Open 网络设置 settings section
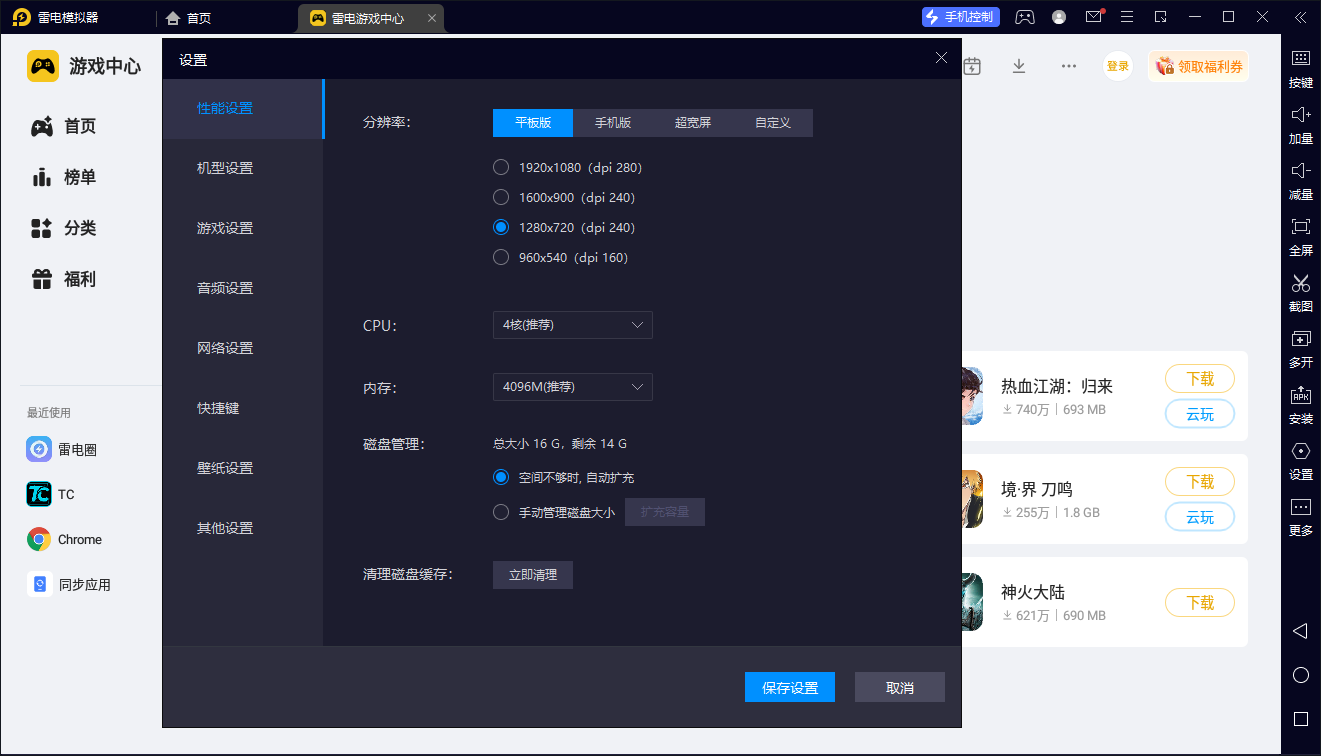Screen dimensions: 1321x756 pyautogui.click(x=243, y=348)
